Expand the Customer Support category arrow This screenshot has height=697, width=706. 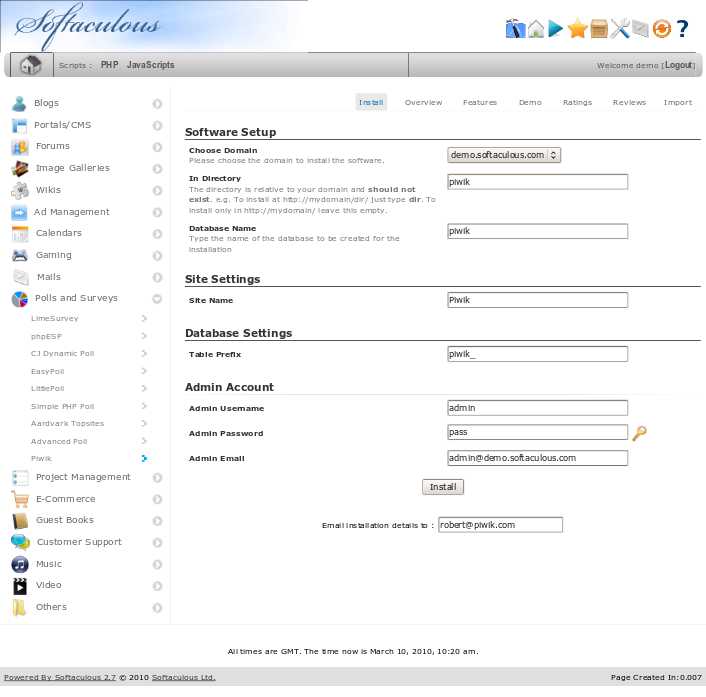click(157, 543)
